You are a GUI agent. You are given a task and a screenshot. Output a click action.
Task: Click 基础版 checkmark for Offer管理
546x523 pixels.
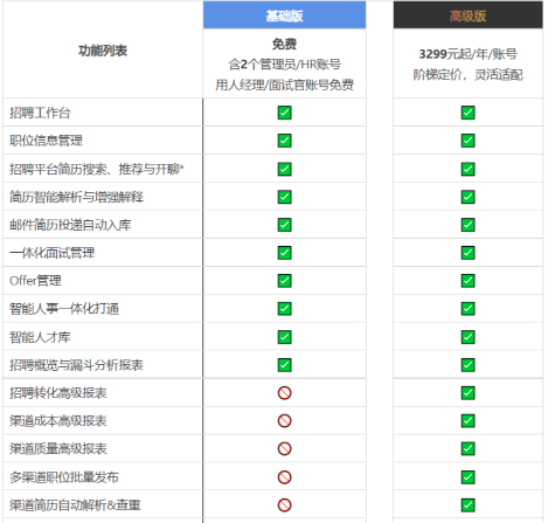coord(284,281)
